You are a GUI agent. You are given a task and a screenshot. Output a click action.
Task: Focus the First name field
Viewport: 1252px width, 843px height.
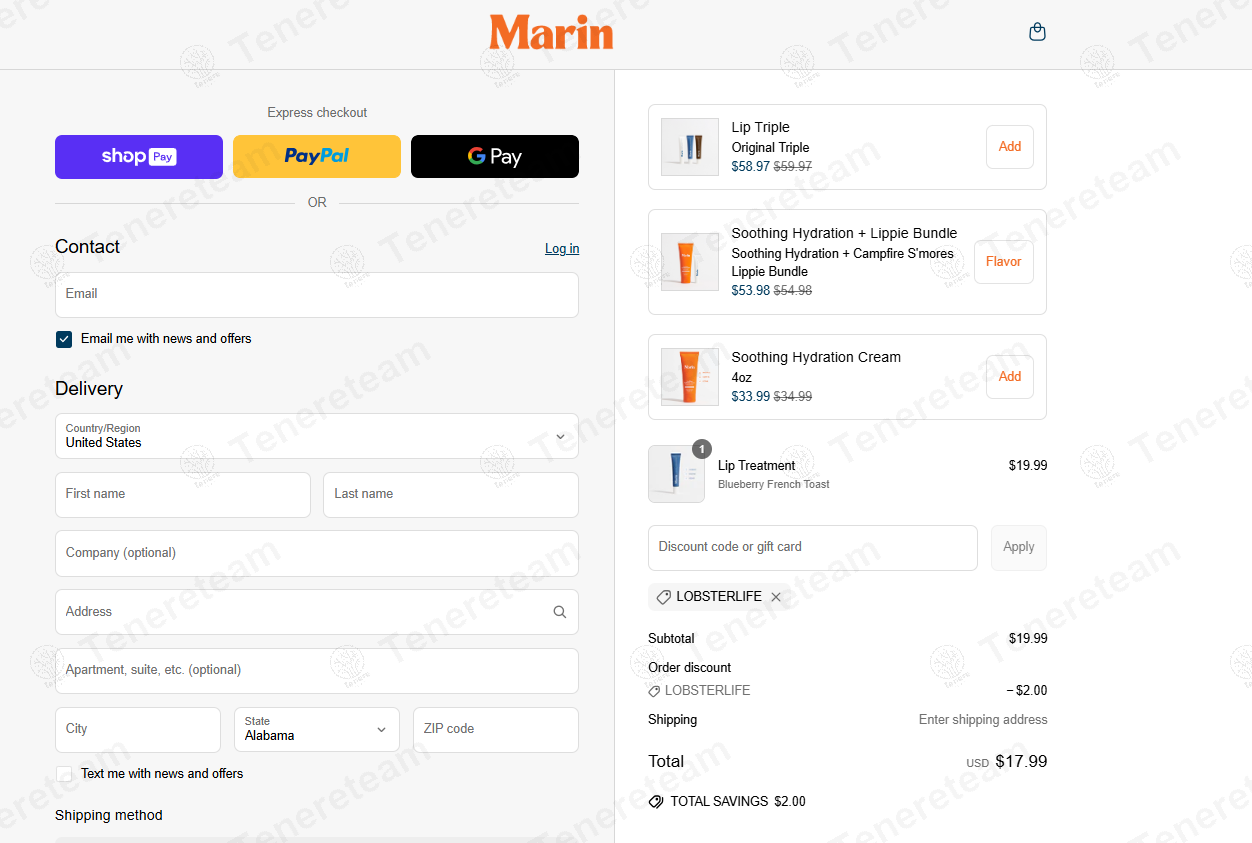pyautogui.click(x=183, y=495)
